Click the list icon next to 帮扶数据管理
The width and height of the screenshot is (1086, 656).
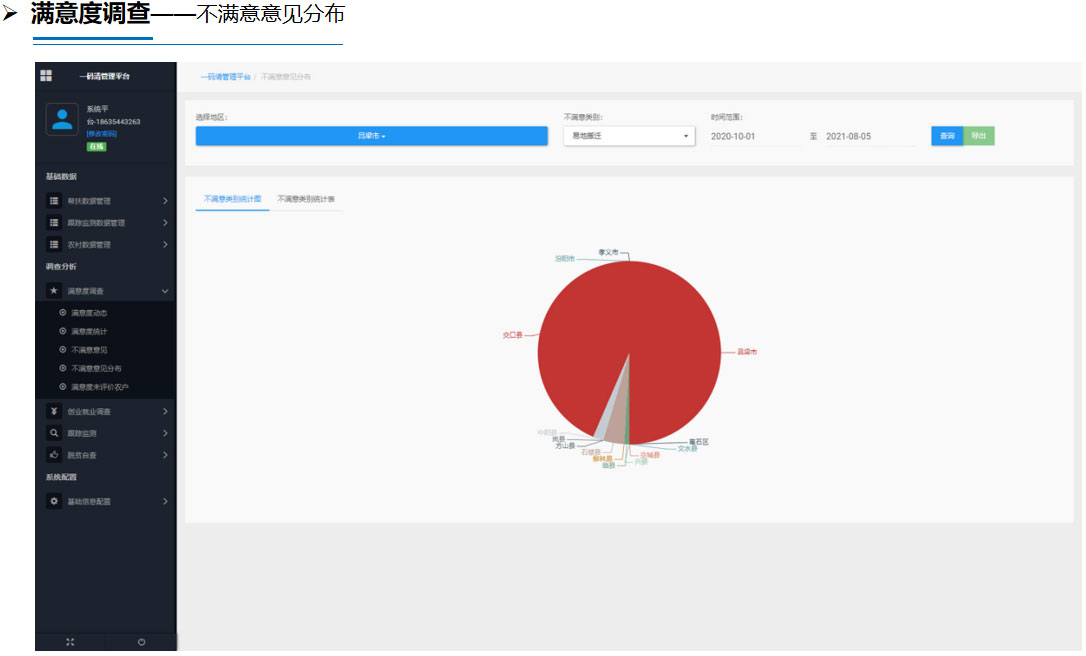(54, 201)
